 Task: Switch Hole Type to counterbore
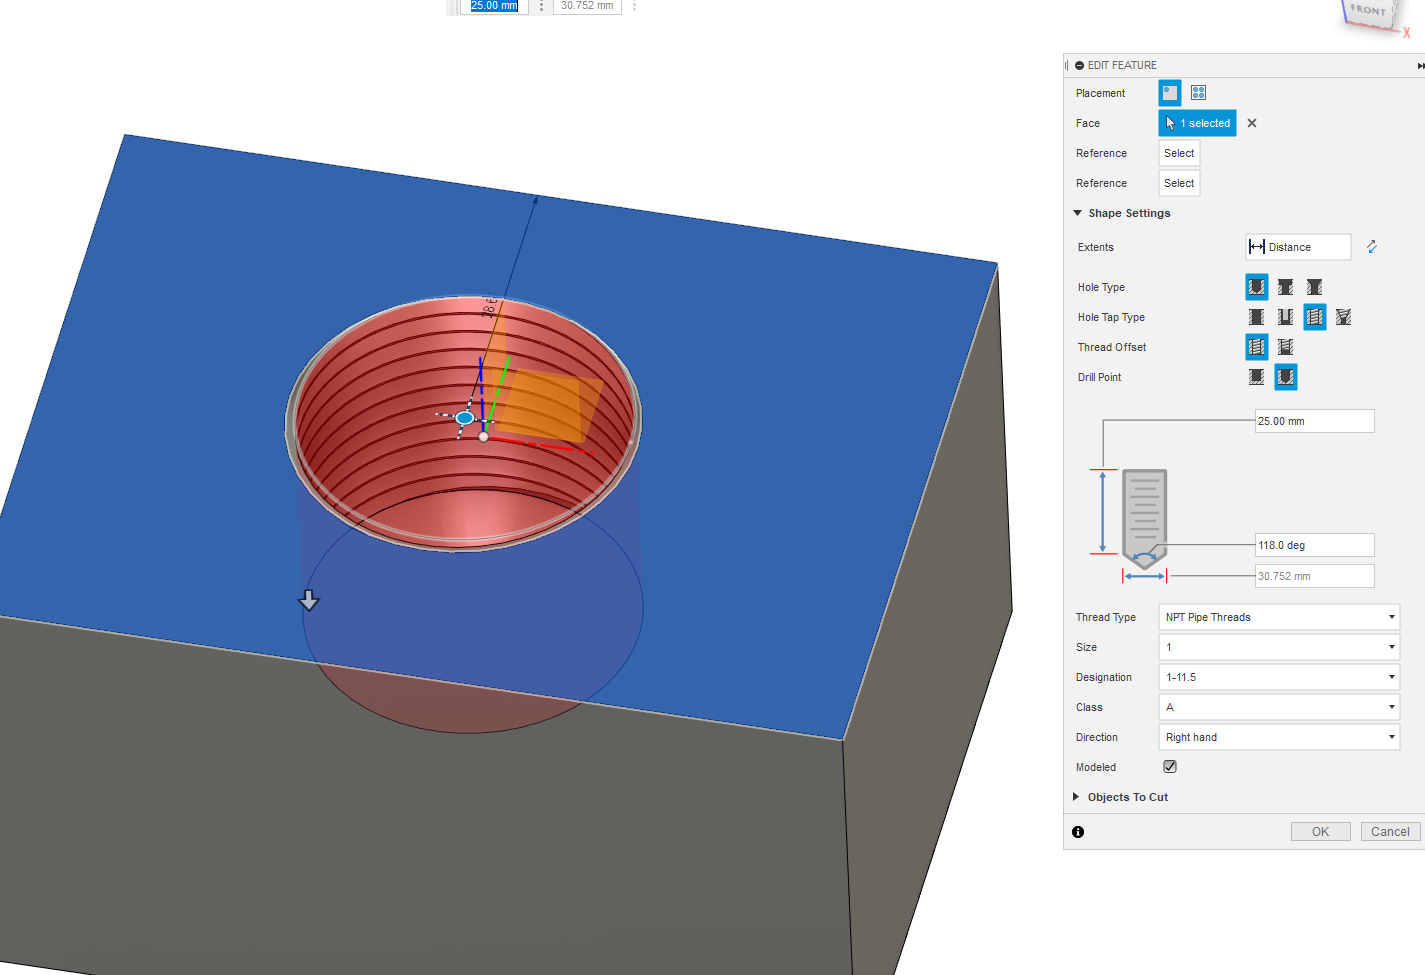tap(1285, 287)
